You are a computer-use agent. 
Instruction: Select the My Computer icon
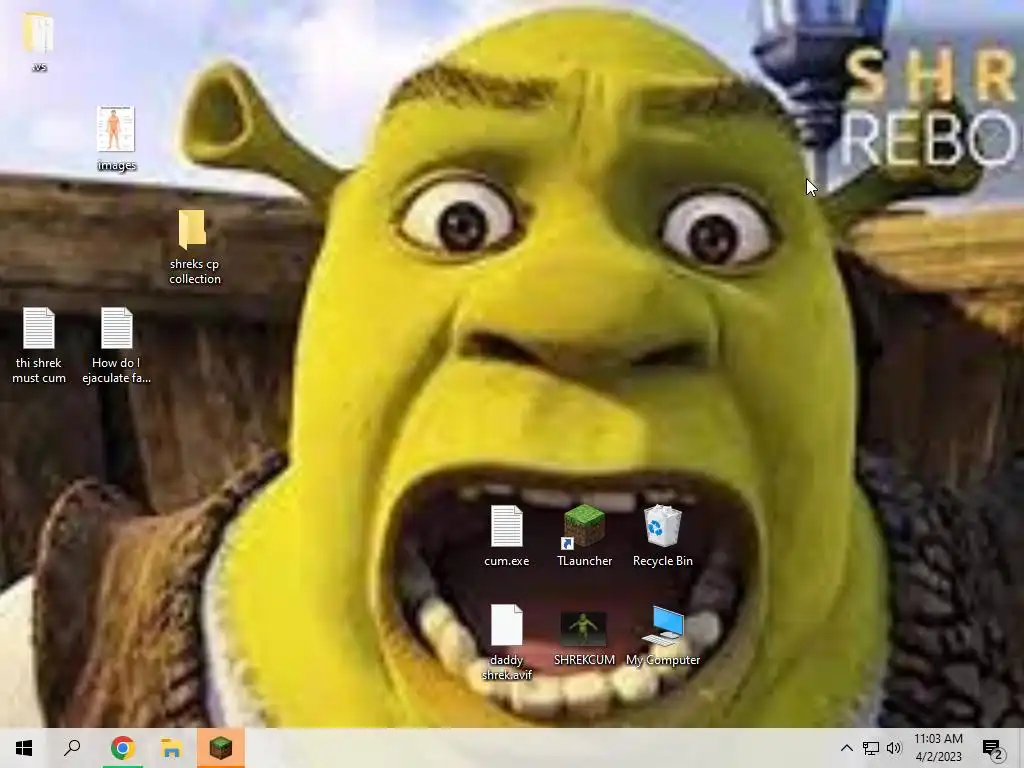coord(663,636)
